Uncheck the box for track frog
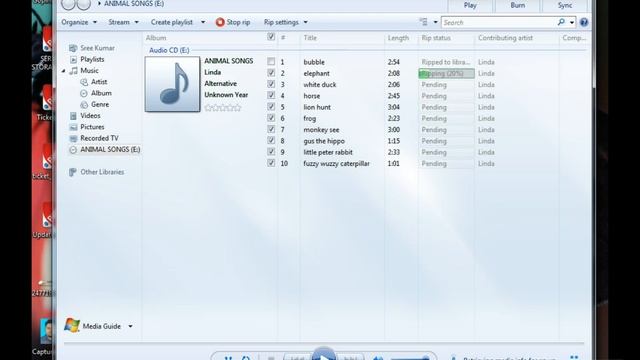This screenshot has width=640, height=360. [271, 118]
